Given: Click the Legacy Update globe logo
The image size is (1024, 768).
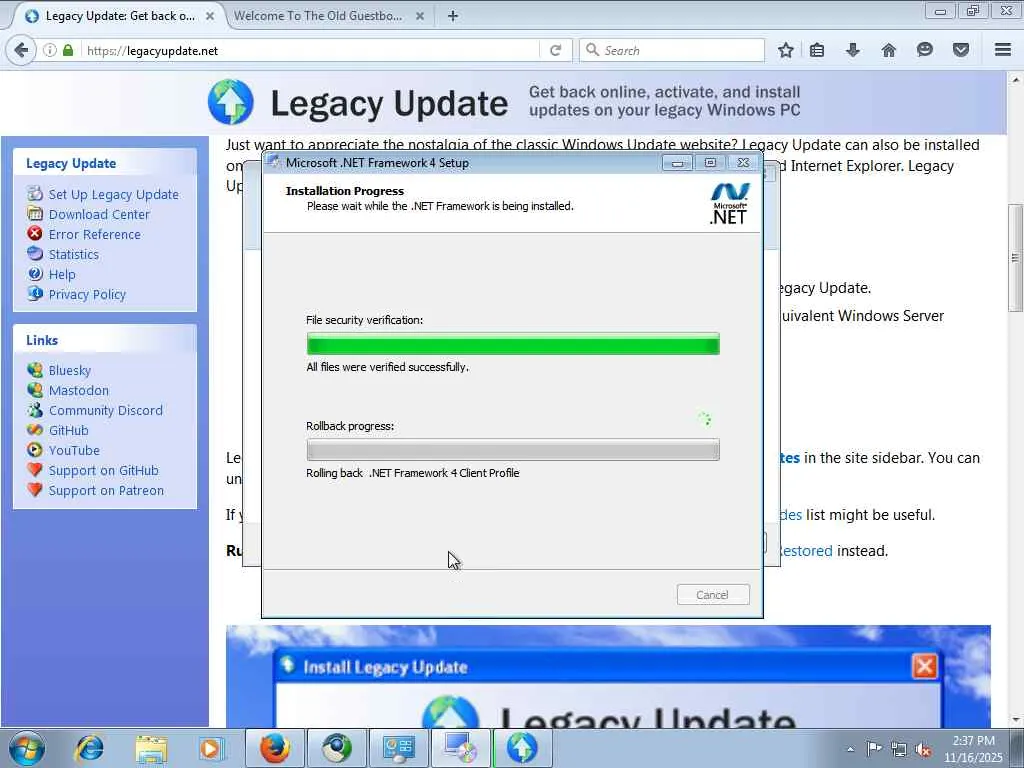Looking at the screenshot, I should tap(231, 102).
